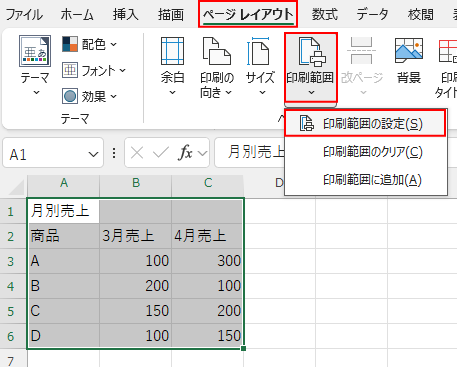Click cell C6 with value 150
This screenshot has width=457, height=367.
coord(208,336)
